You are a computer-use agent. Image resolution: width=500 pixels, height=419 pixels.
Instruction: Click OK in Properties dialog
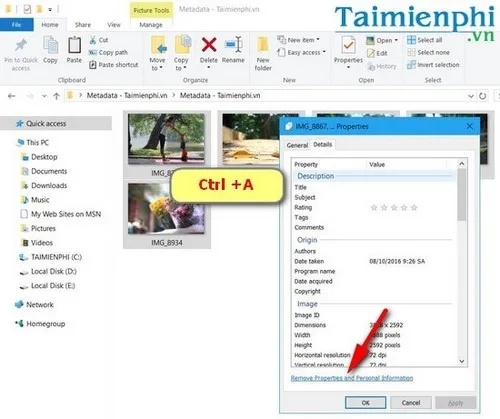pyautogui.click(x=366, y=403)
